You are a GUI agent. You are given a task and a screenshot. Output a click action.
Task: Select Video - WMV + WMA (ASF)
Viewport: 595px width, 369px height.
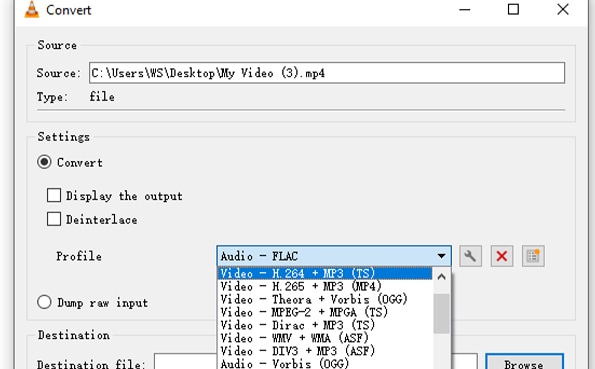coord(325,338)
